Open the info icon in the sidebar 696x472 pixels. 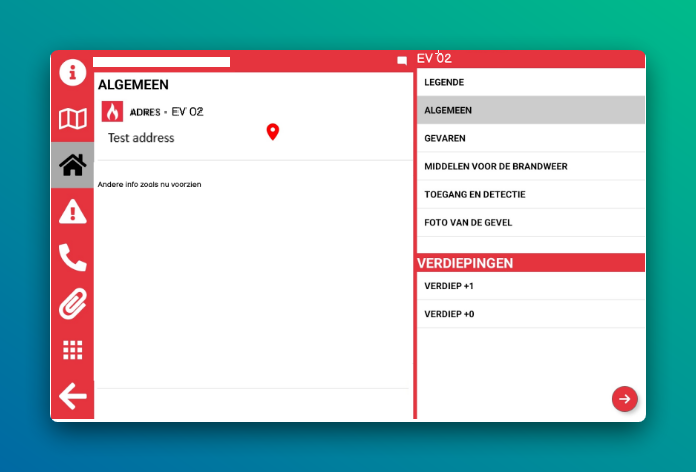(x=72, y=72)
